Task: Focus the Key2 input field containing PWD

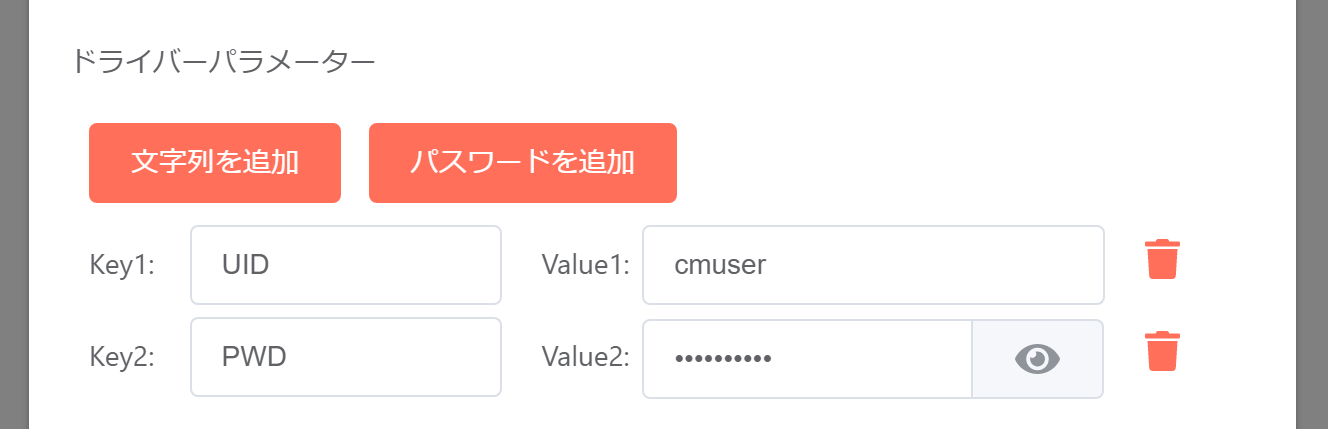Action: point(346,357)
